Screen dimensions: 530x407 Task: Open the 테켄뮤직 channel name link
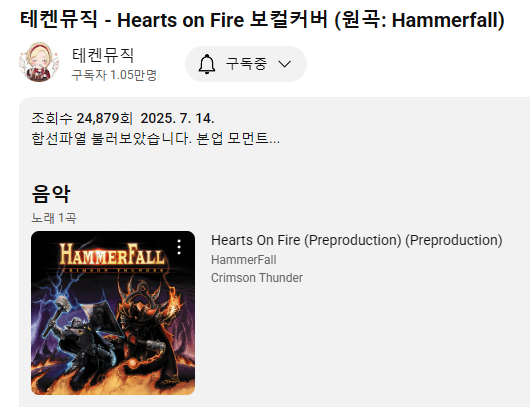[x=103, y=55]
